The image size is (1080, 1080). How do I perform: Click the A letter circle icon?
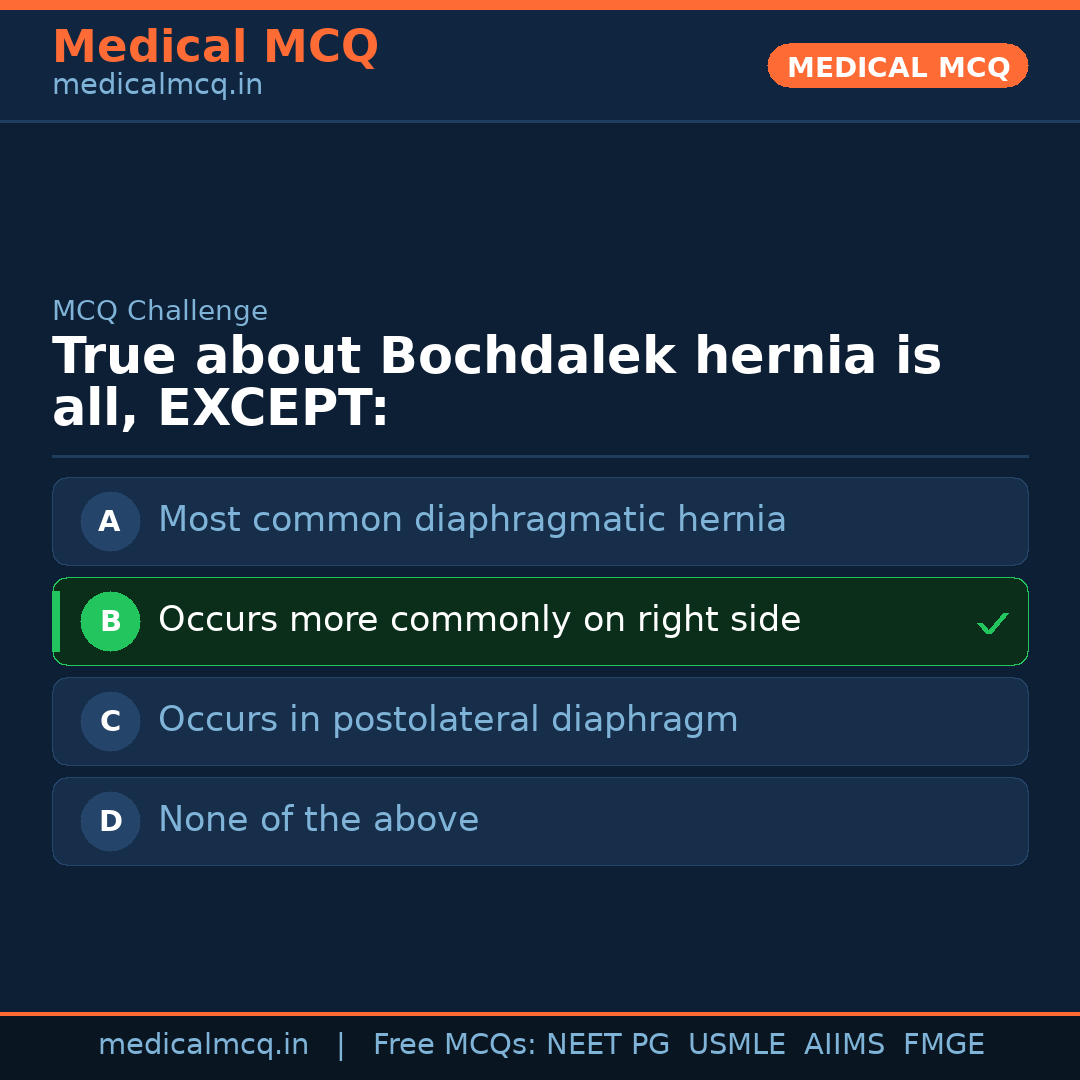(110, 521)
